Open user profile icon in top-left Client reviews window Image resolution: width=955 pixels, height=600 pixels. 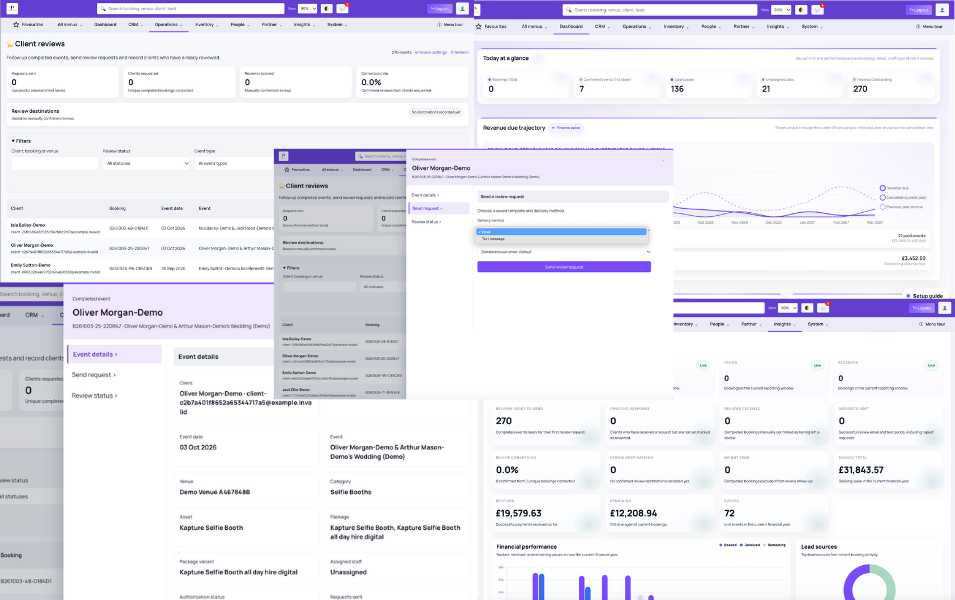462,9
